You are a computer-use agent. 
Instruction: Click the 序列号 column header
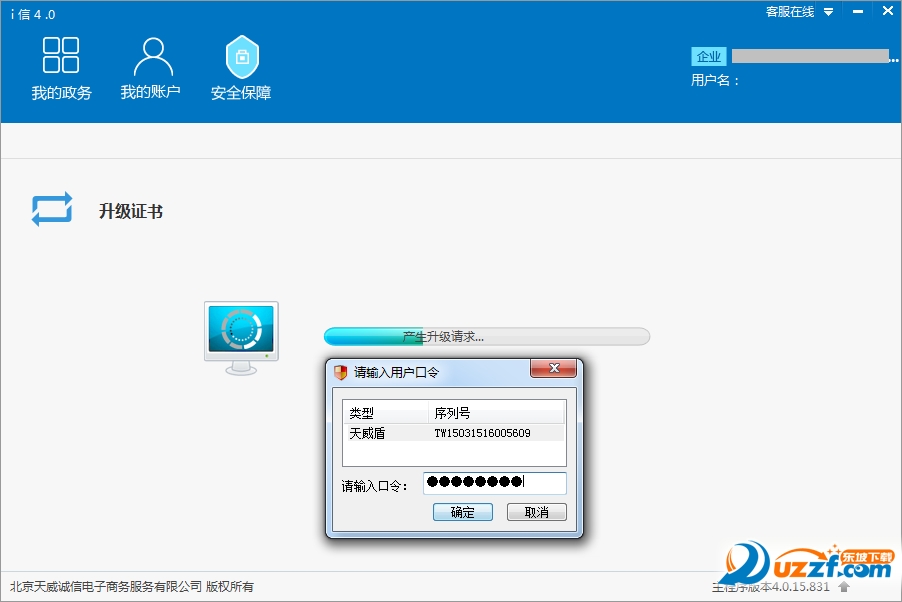496,413
